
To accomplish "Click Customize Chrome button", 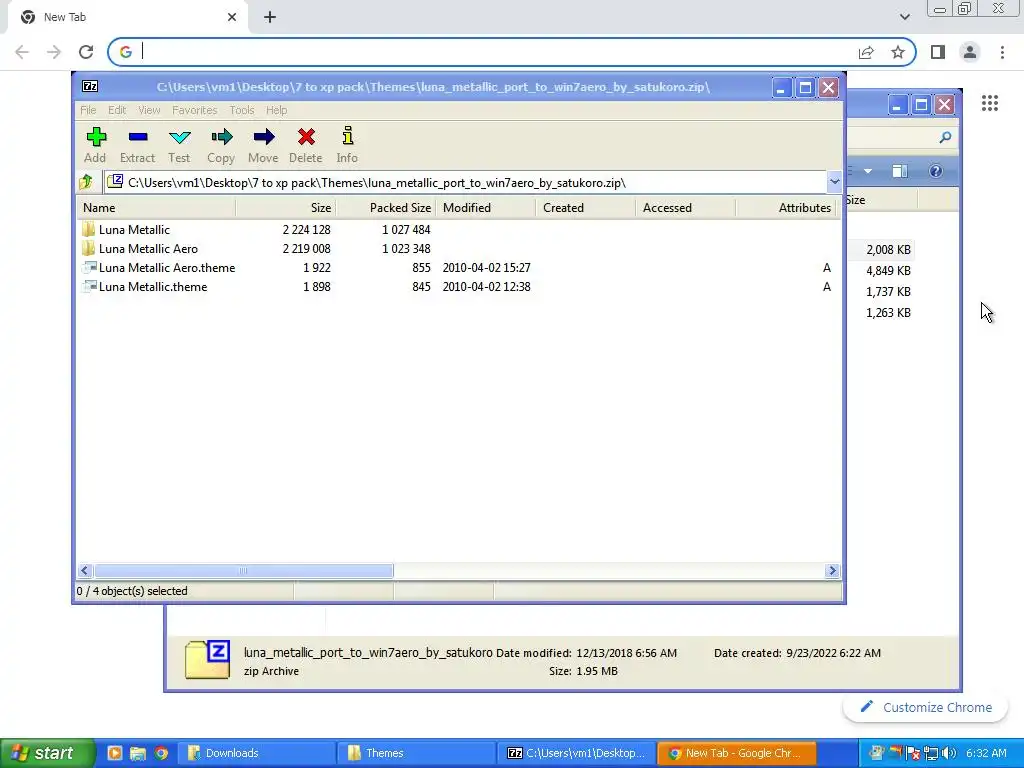I will tap(925, 707).
